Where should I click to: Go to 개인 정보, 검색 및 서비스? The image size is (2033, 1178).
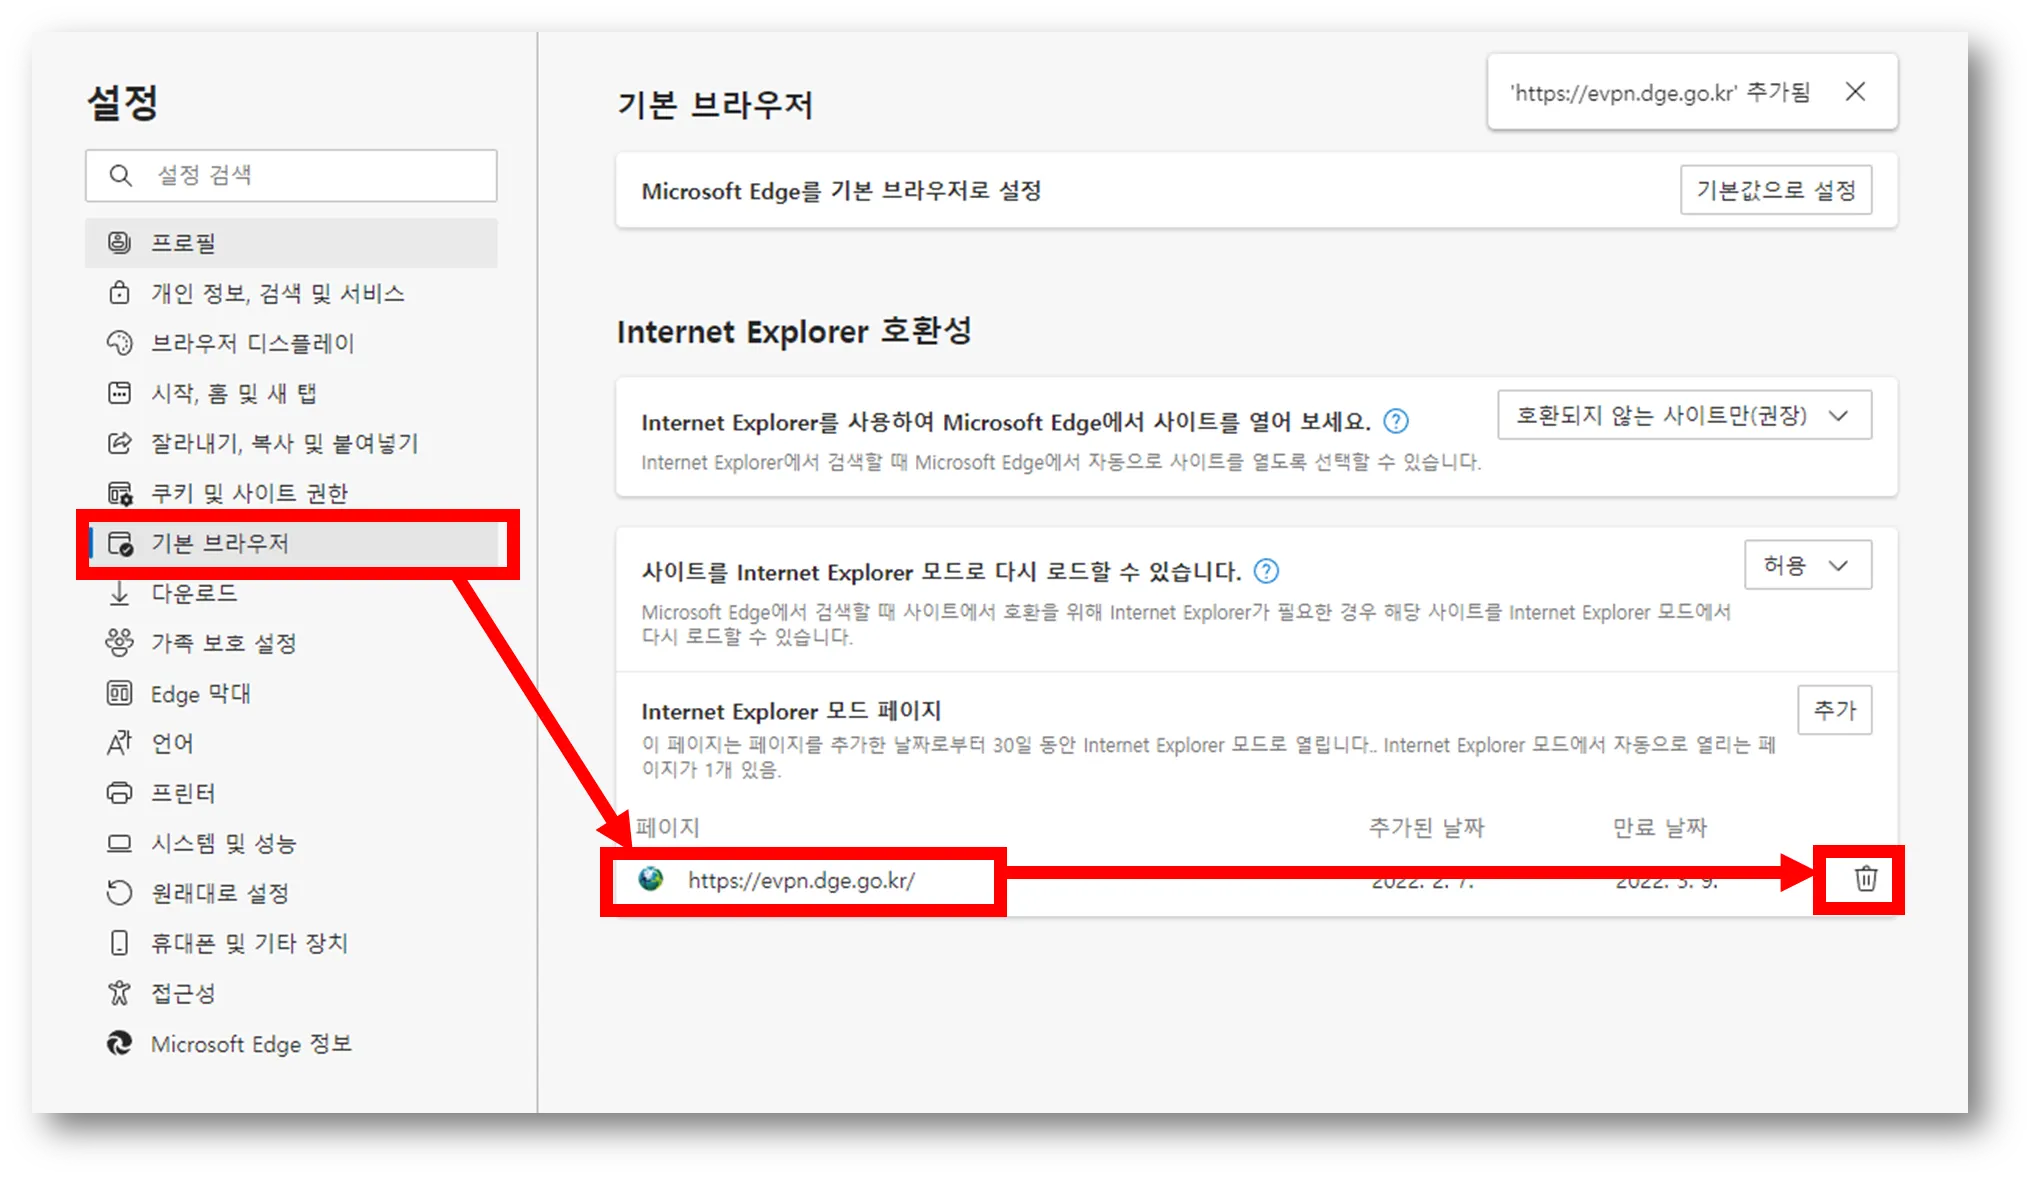[x=277, y=293]
